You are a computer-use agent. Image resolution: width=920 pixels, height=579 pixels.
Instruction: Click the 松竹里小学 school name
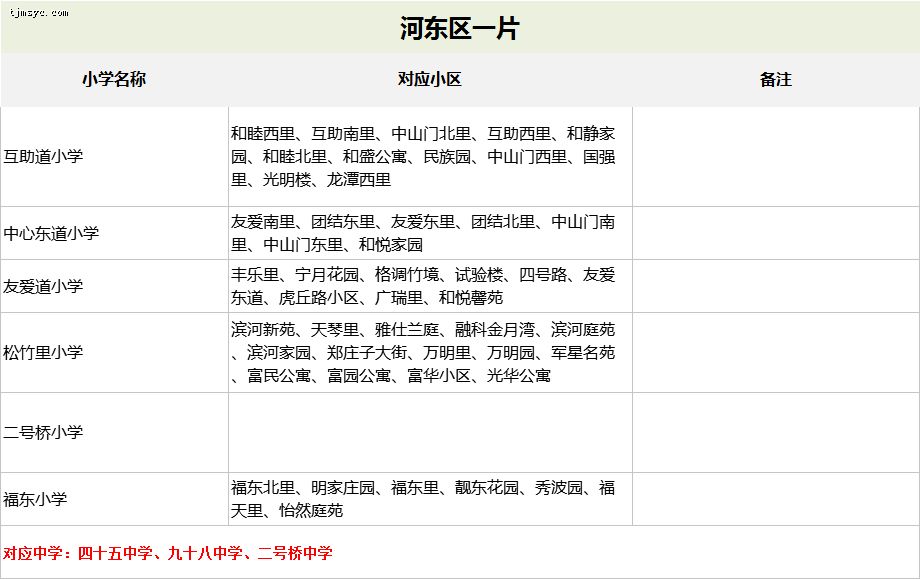44,352
